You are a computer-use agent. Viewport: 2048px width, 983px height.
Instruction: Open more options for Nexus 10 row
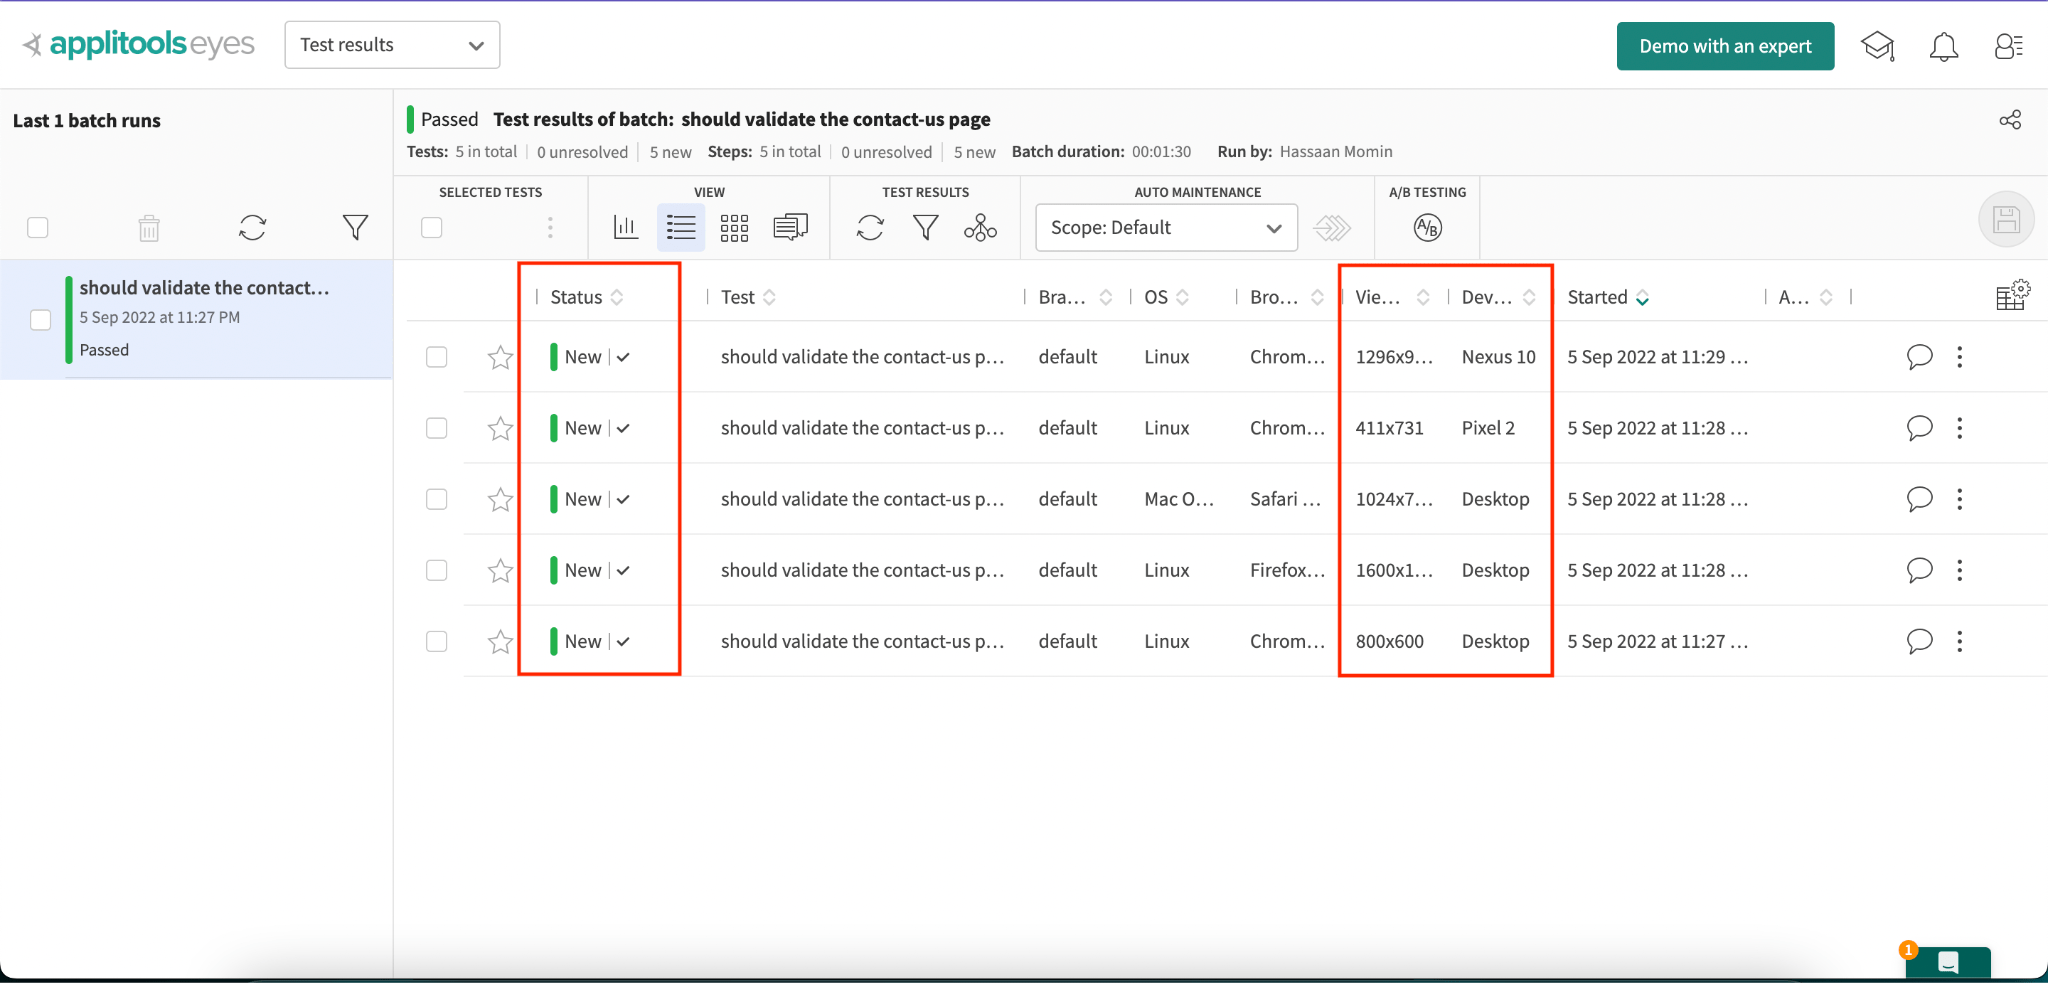point(1960,357)
